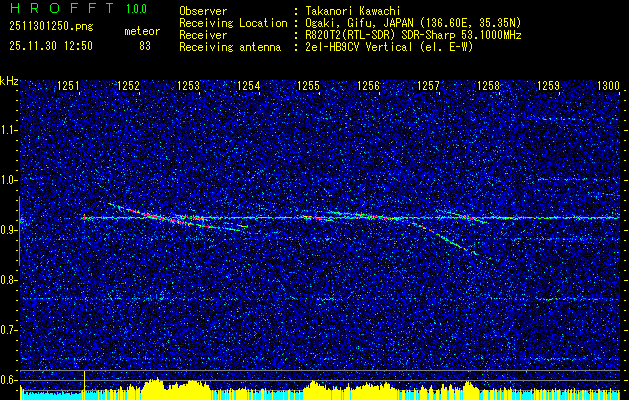This screenshot has height=400, width=629.
Task: Click the 1253 time axis label
Action: [x=189, y=86]
